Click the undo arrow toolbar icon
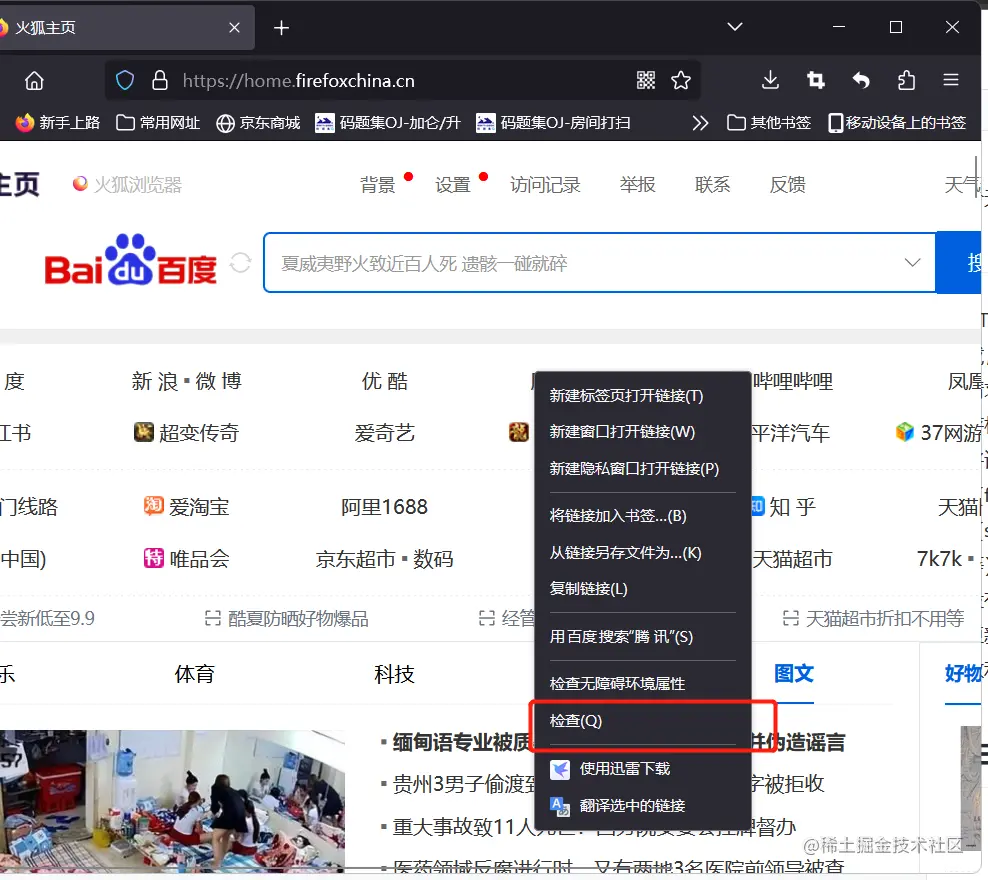 [x=861, y=81]
